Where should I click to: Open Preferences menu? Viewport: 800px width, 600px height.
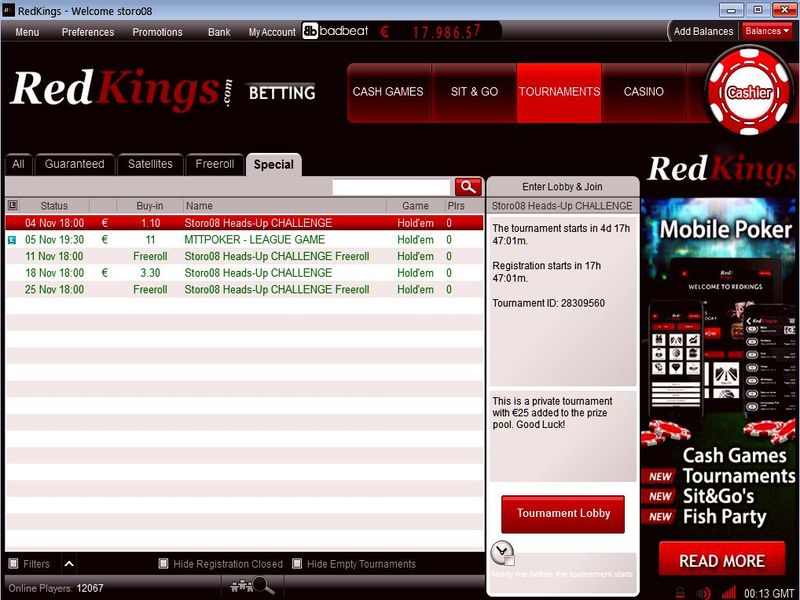(88, 32)
